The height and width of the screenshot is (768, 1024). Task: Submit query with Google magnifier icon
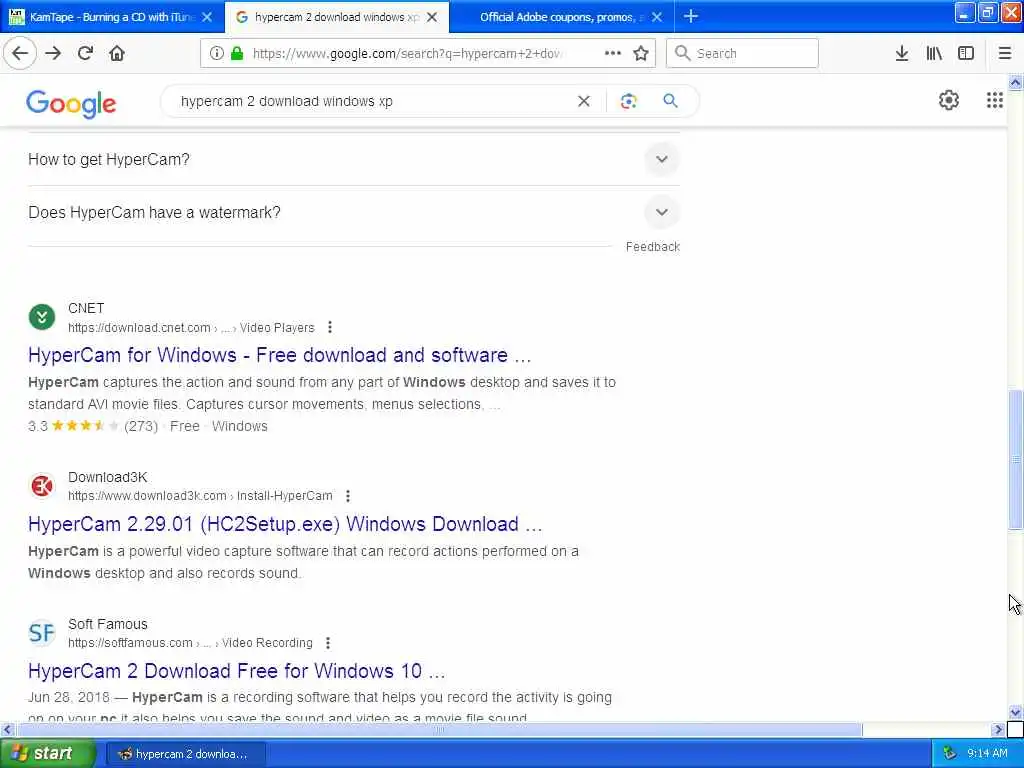pos(670,101)
